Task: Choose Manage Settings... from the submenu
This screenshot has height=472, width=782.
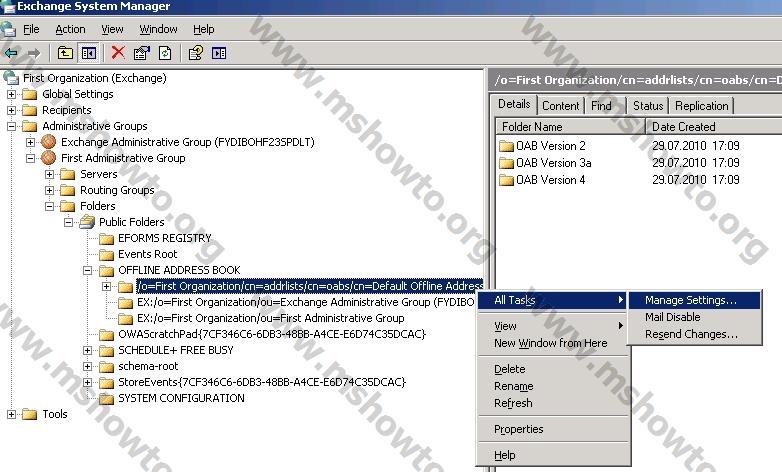Action: pyautogui.click(x=694, y=300)
